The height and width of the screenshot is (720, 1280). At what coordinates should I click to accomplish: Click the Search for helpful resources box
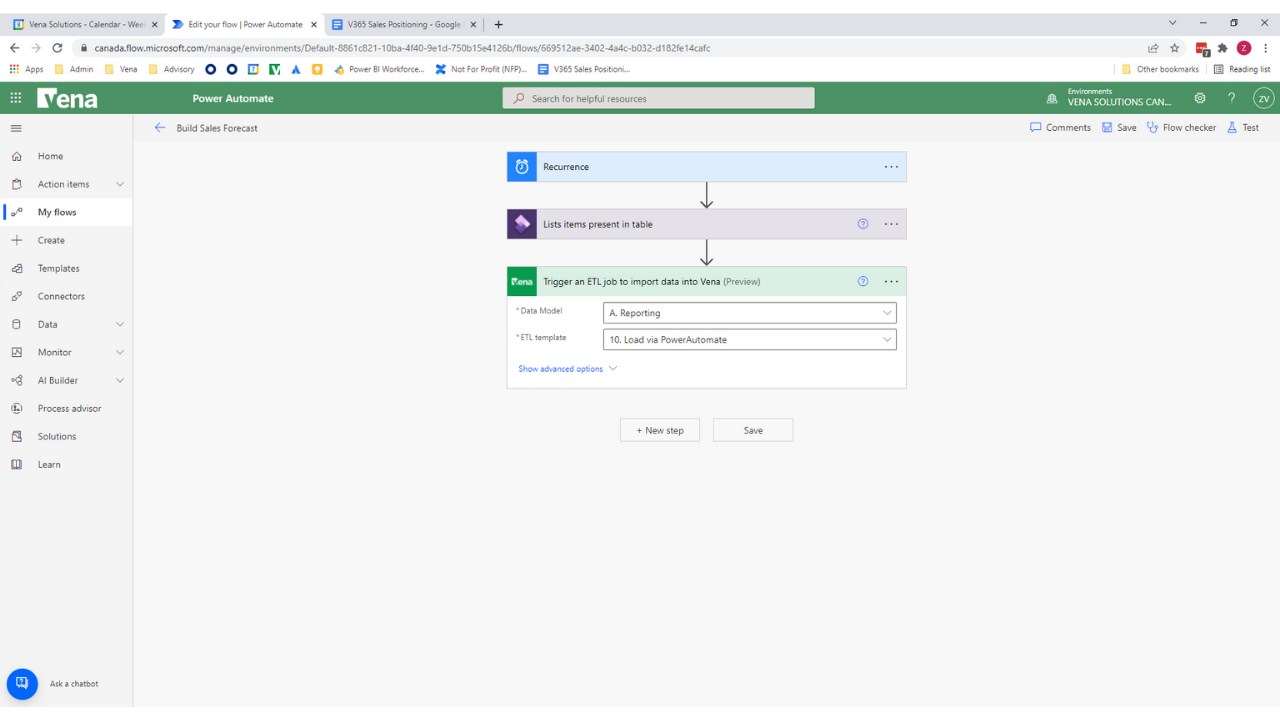coord(658,98)
